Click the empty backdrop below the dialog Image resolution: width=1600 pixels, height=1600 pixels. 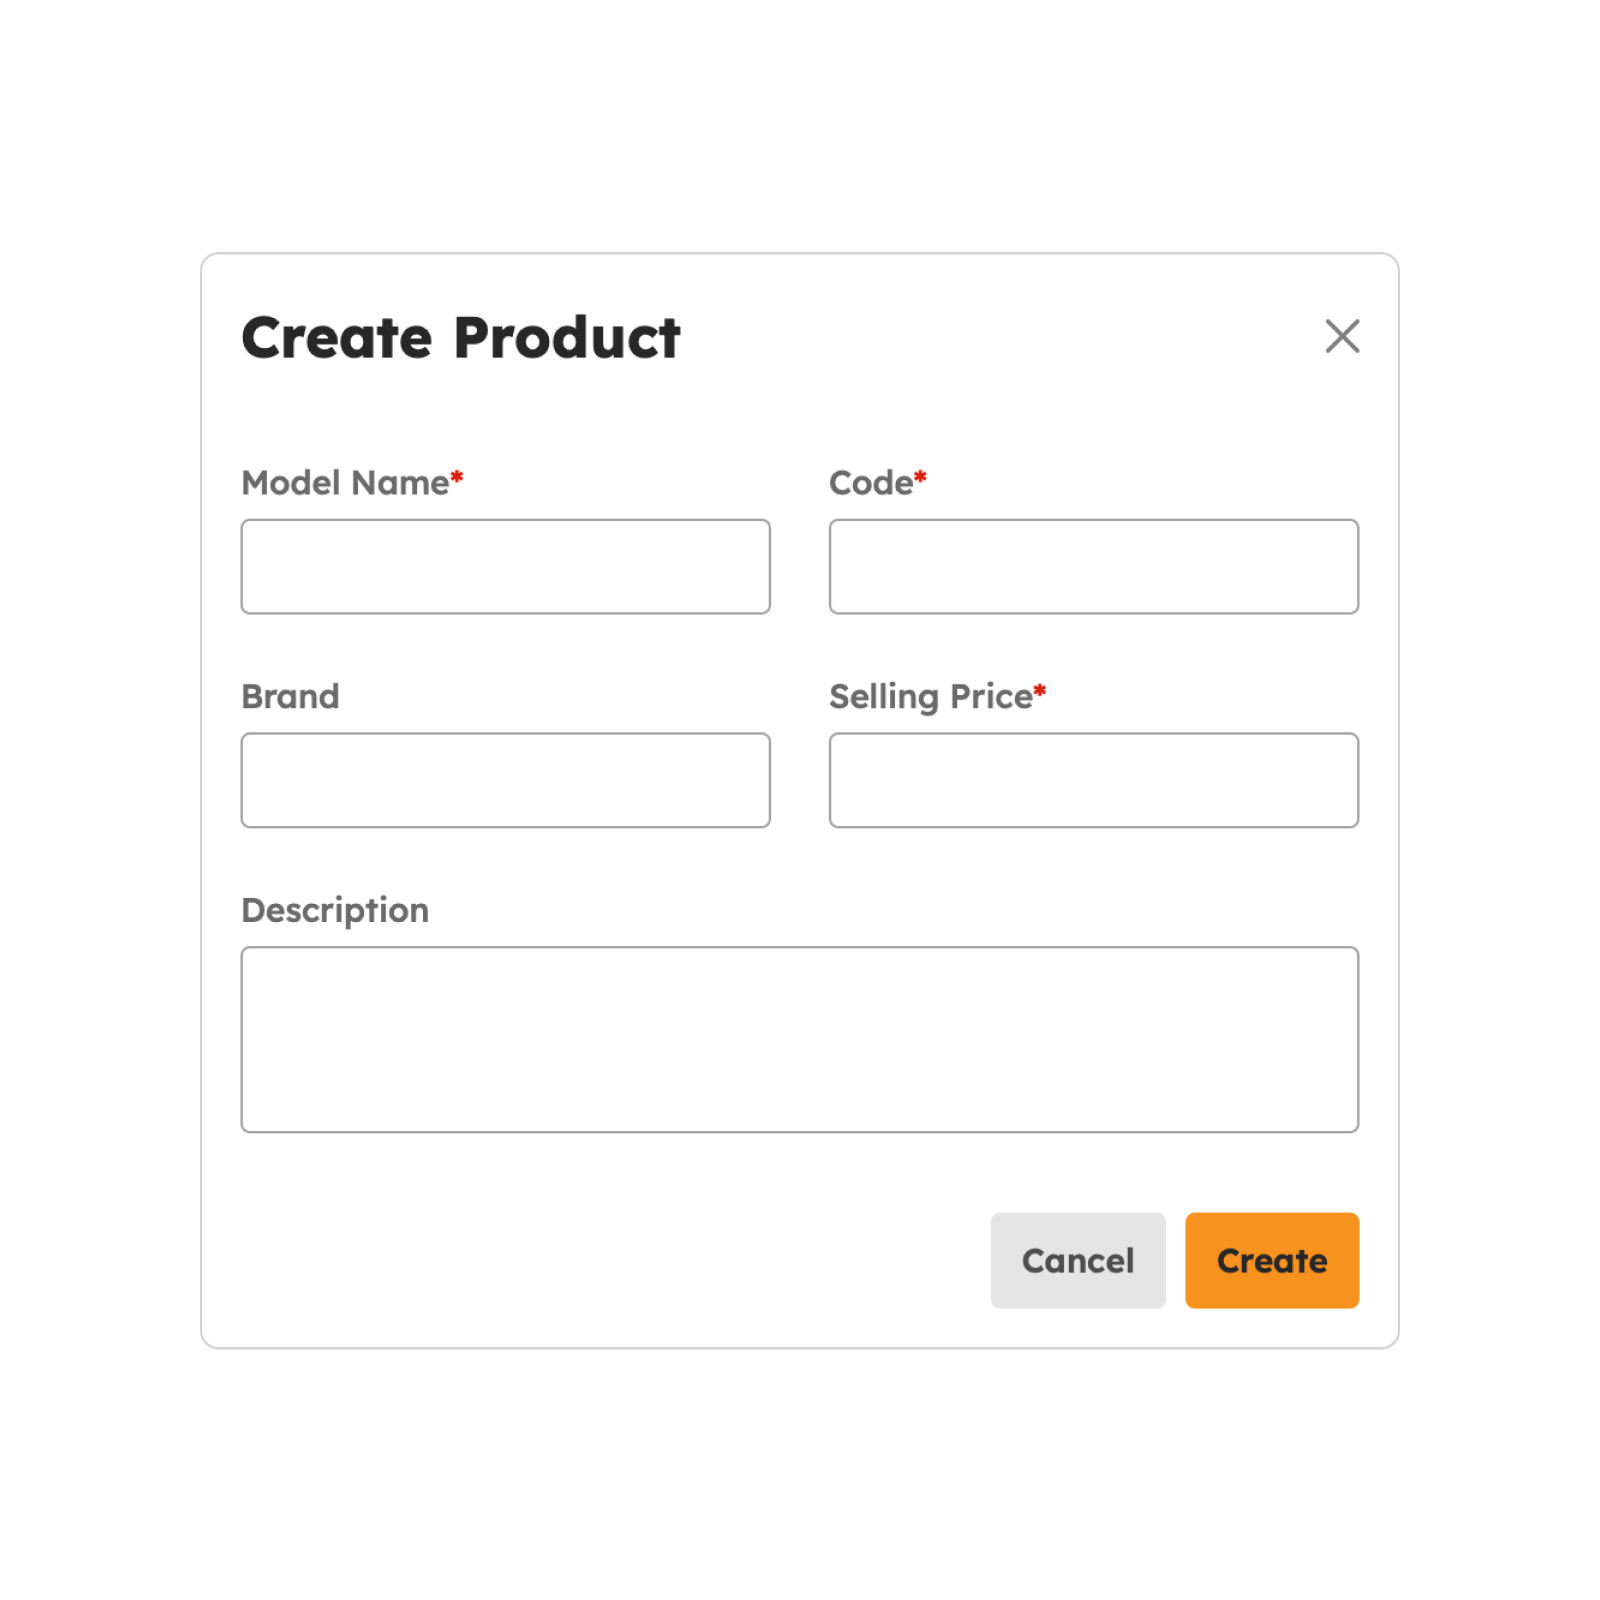point(800,1480)
